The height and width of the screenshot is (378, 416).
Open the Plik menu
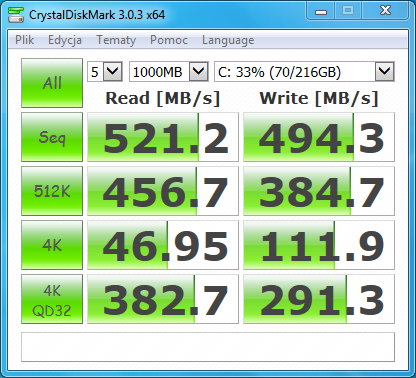(24, 40)
